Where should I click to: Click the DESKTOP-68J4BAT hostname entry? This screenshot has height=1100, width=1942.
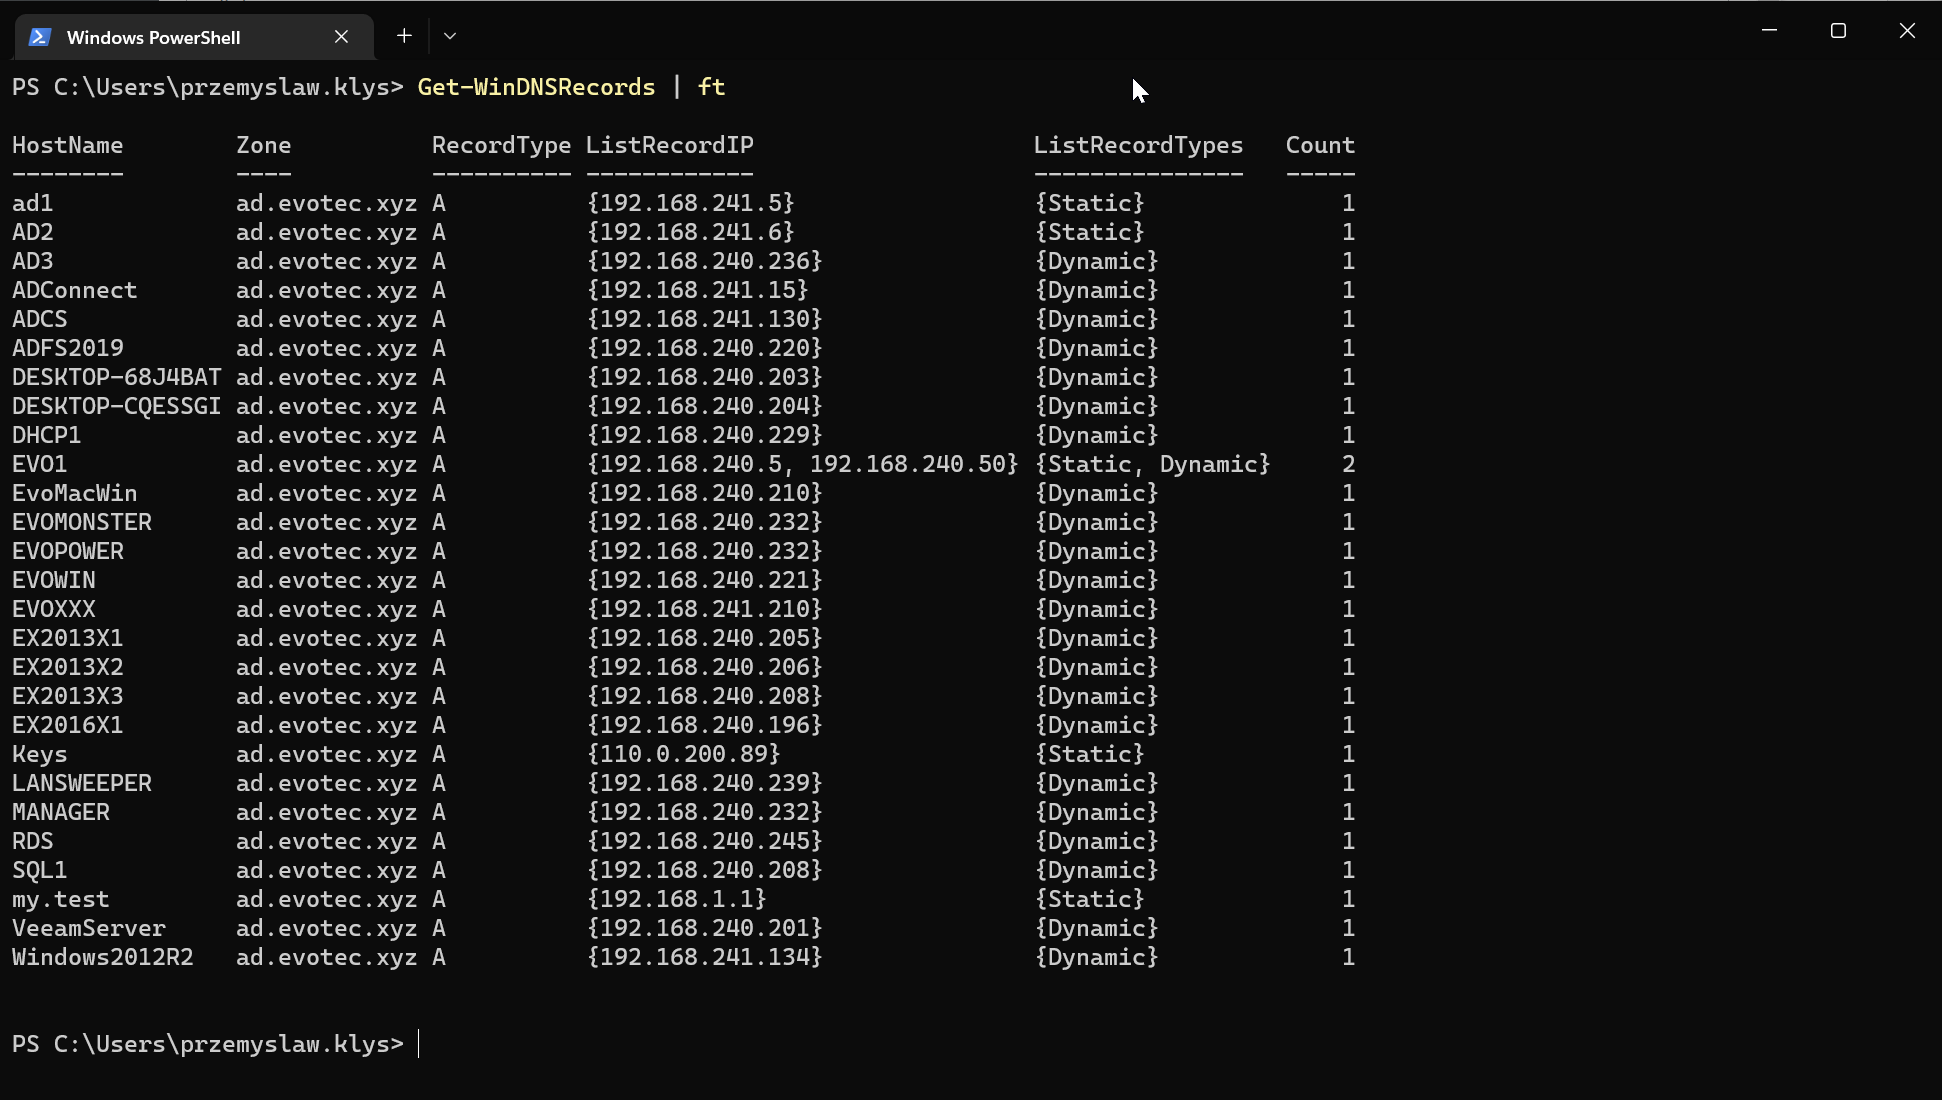coord(116,377)
